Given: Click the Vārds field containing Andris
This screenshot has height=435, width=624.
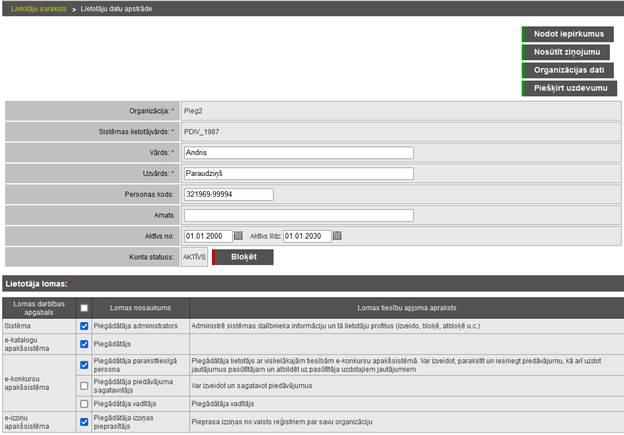Looking at the screenshot, I should coord(298,153).
